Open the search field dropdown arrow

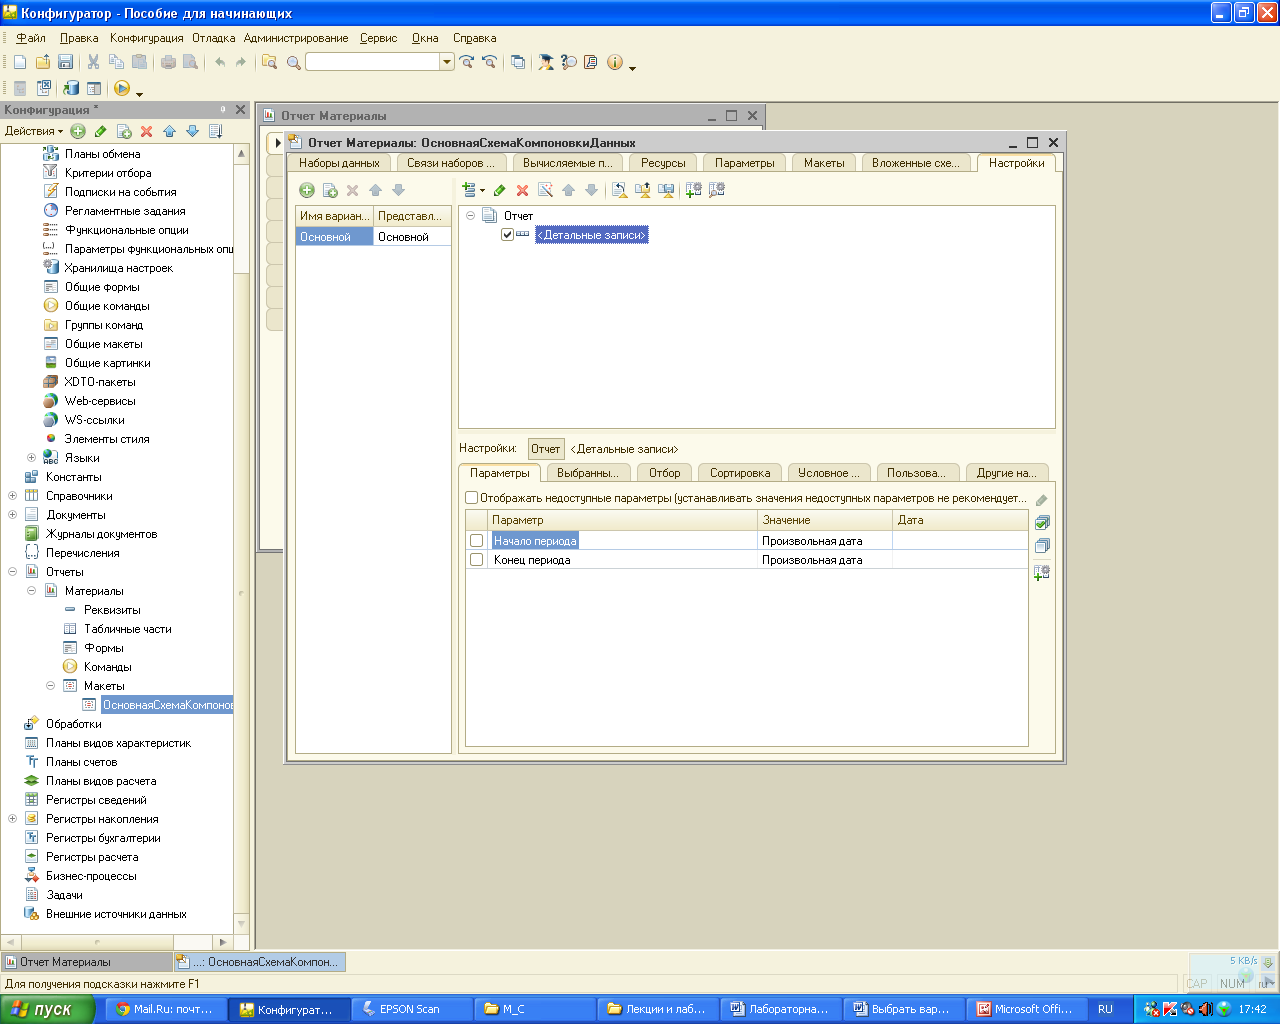447,62
